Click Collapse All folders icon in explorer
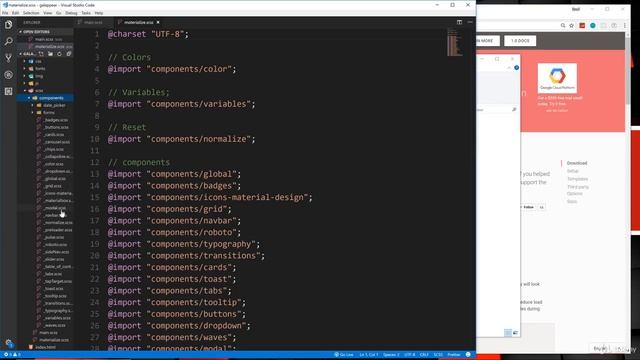 (69, 54)
